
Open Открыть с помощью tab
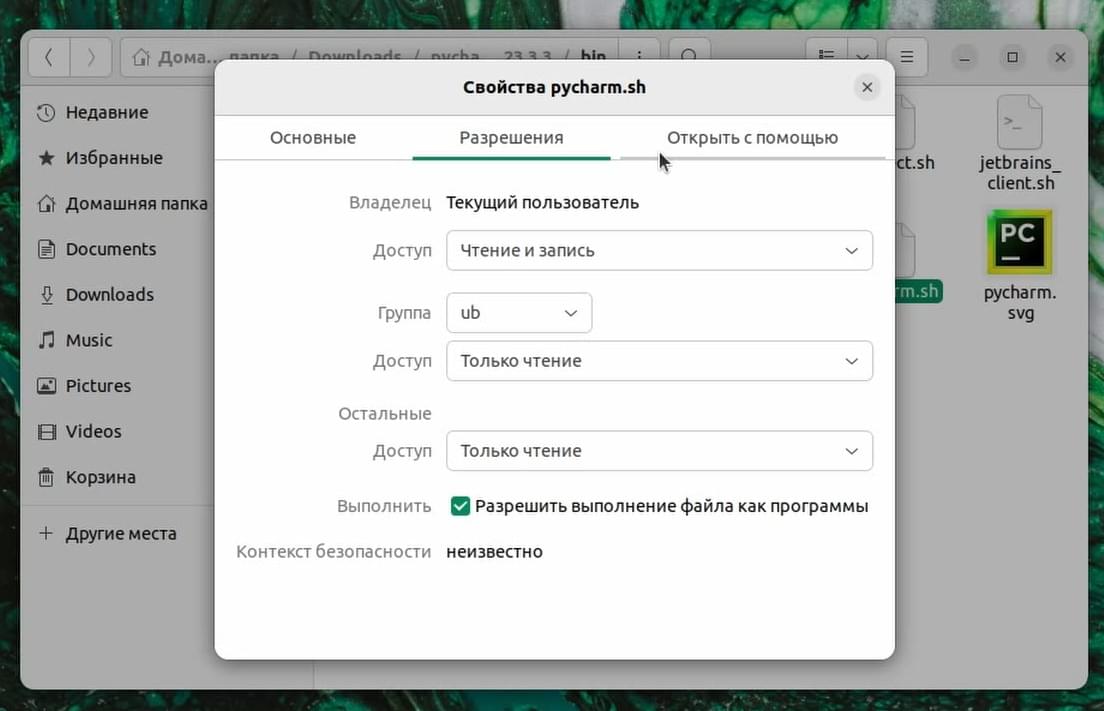coord(752,138)
